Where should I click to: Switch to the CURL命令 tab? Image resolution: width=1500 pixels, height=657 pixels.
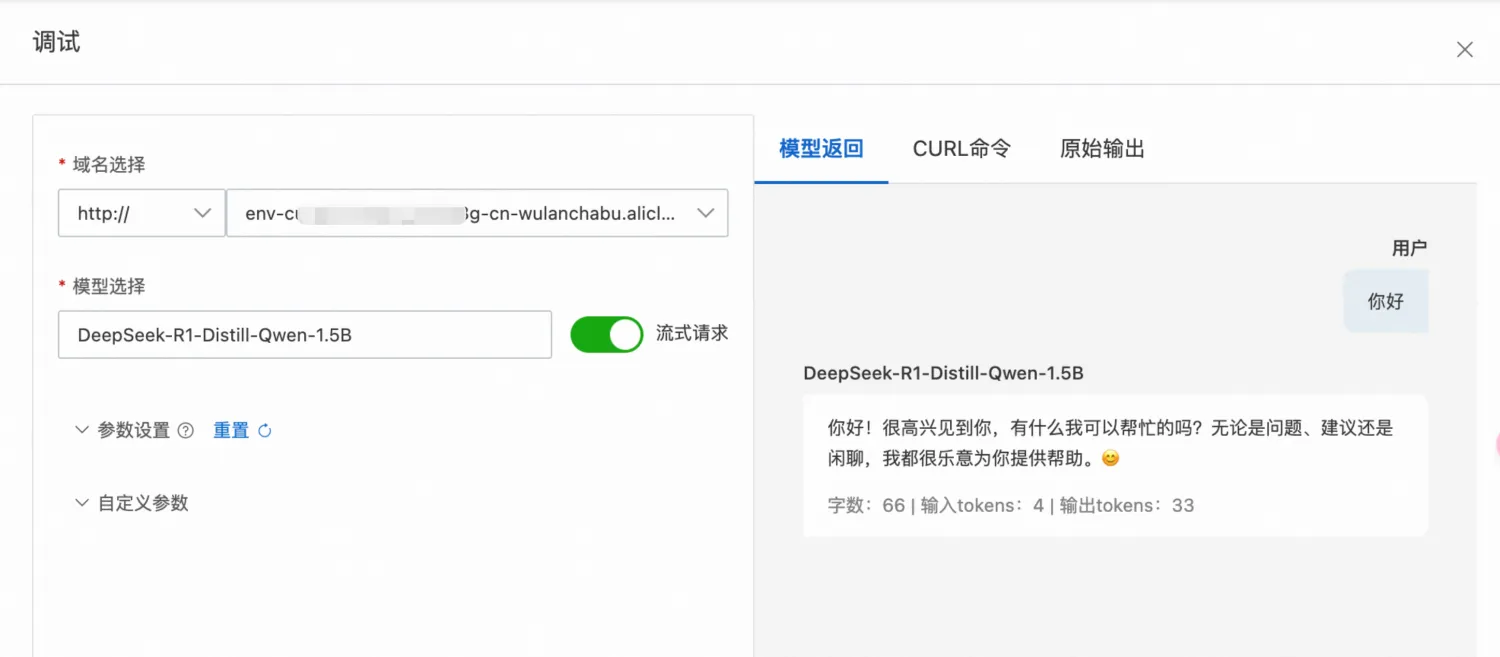pos(962,149)
